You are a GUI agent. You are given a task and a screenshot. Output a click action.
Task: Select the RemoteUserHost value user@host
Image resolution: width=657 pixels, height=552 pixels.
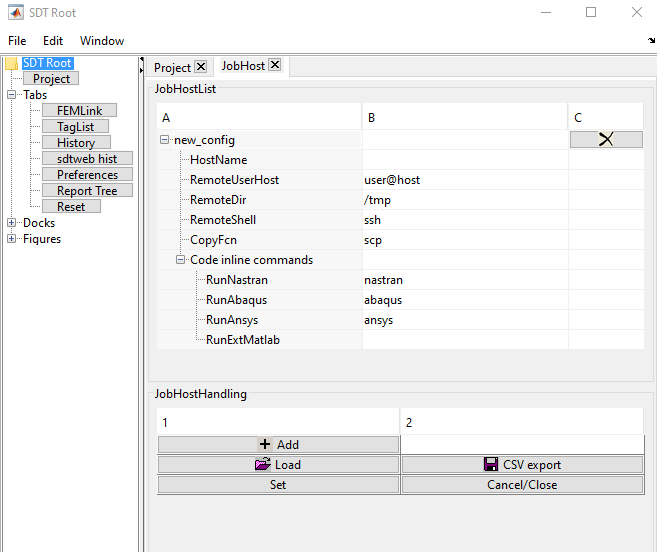point(392,180)
